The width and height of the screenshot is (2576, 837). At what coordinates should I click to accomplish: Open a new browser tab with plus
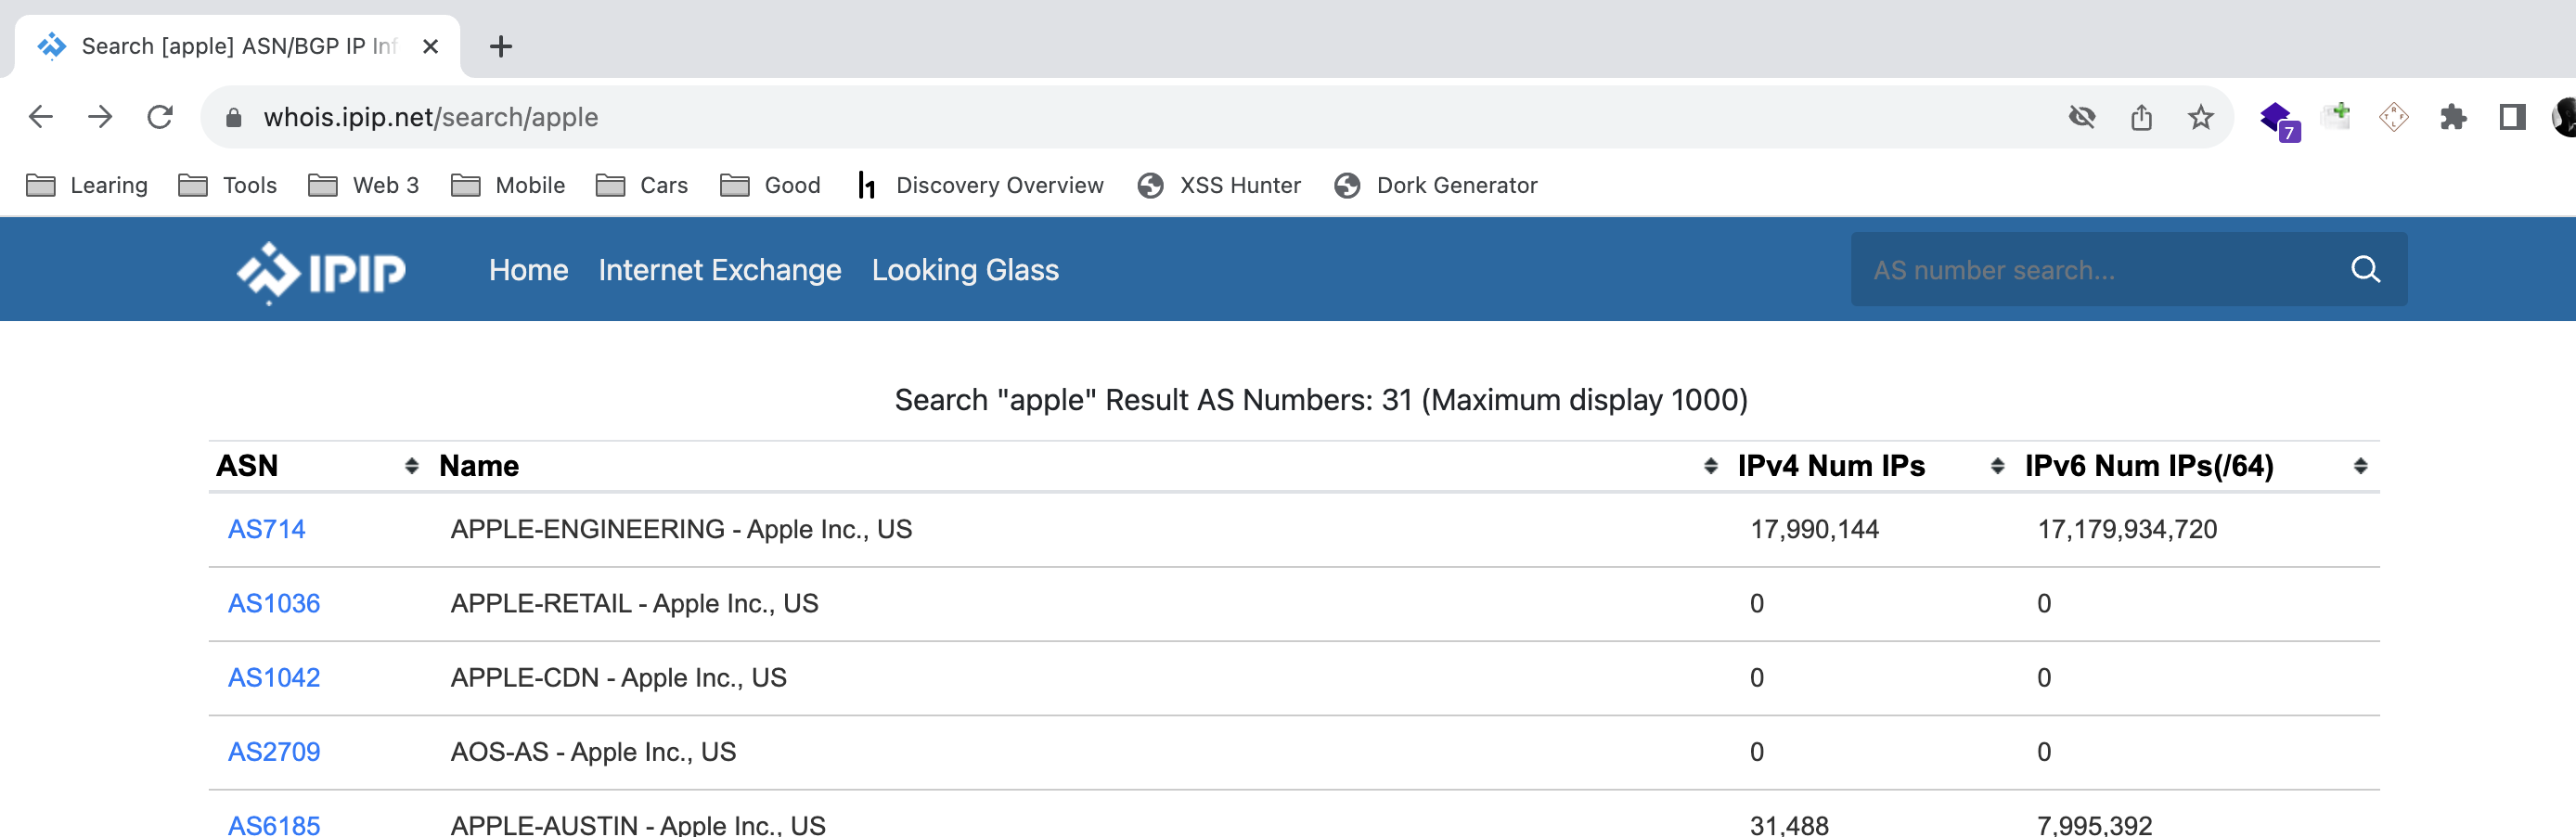(x=501, y=46)
